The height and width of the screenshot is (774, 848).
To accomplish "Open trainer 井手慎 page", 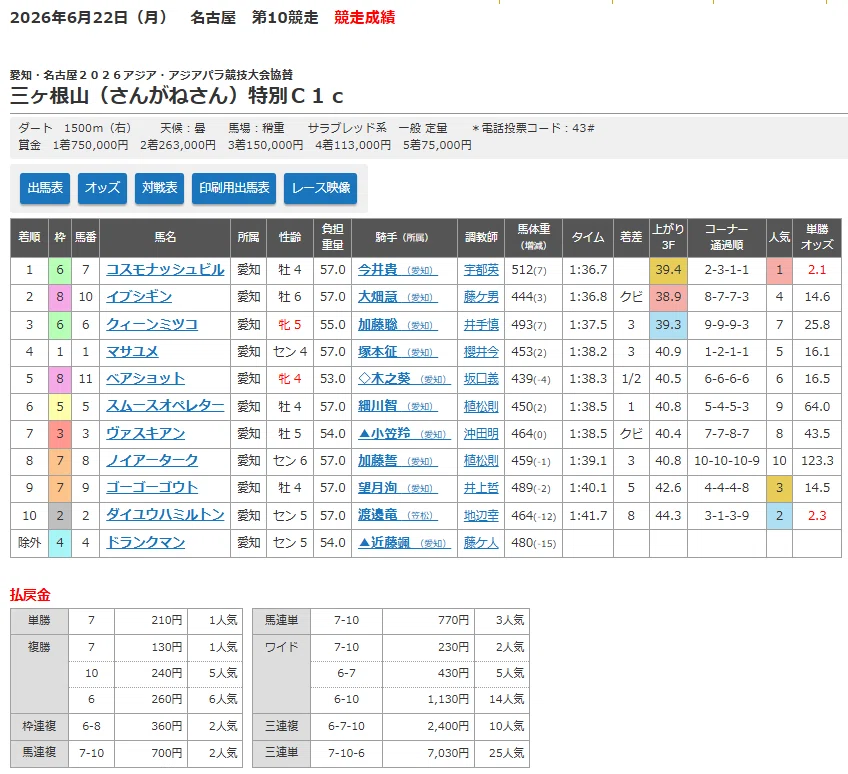I will coord(481,325).
